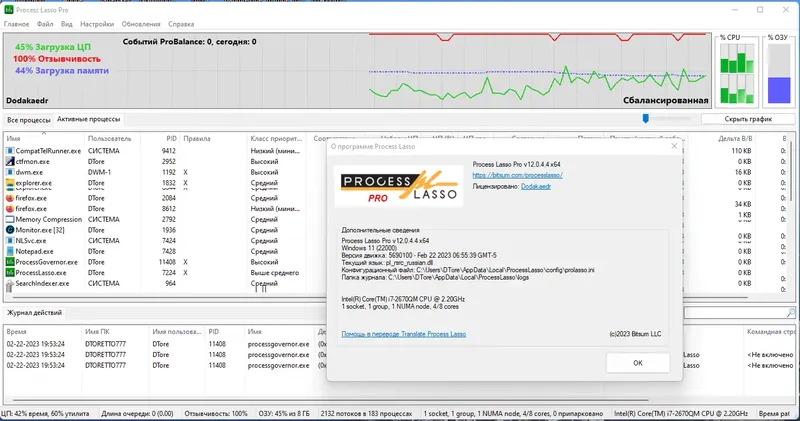Open the Настройки menu
The image size is (800, 421).
pyautogui.click(x=97, y=24)
